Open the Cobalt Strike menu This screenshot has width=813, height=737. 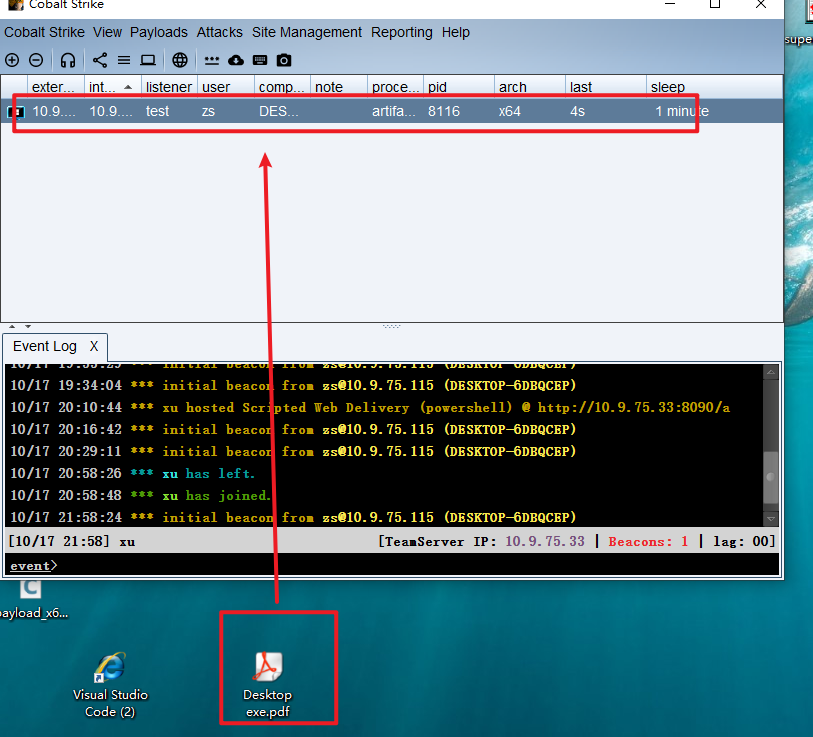(44, 32)
